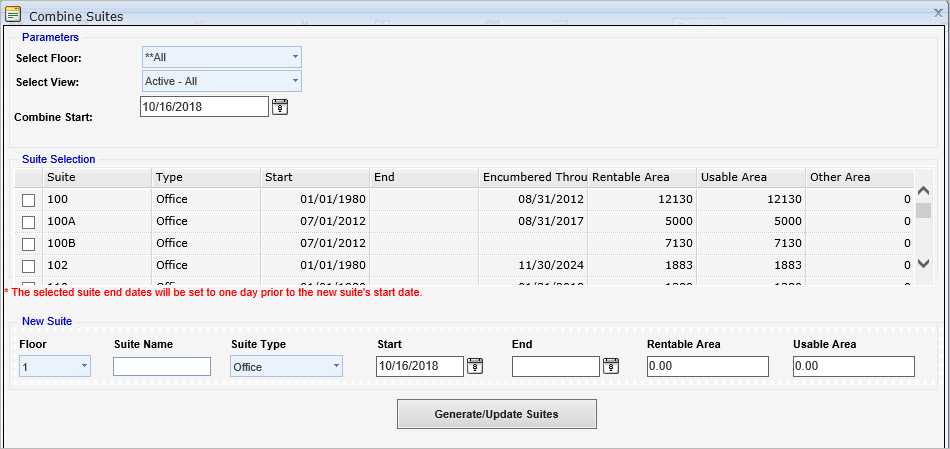
Task: Check the box for suite 100
Action: (28, 200)
